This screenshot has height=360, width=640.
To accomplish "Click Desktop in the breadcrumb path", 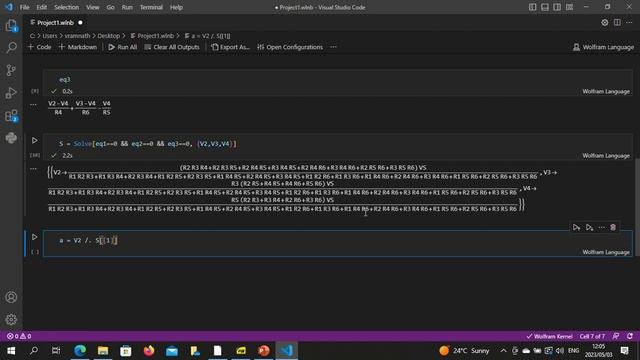I will pos(109,36).
